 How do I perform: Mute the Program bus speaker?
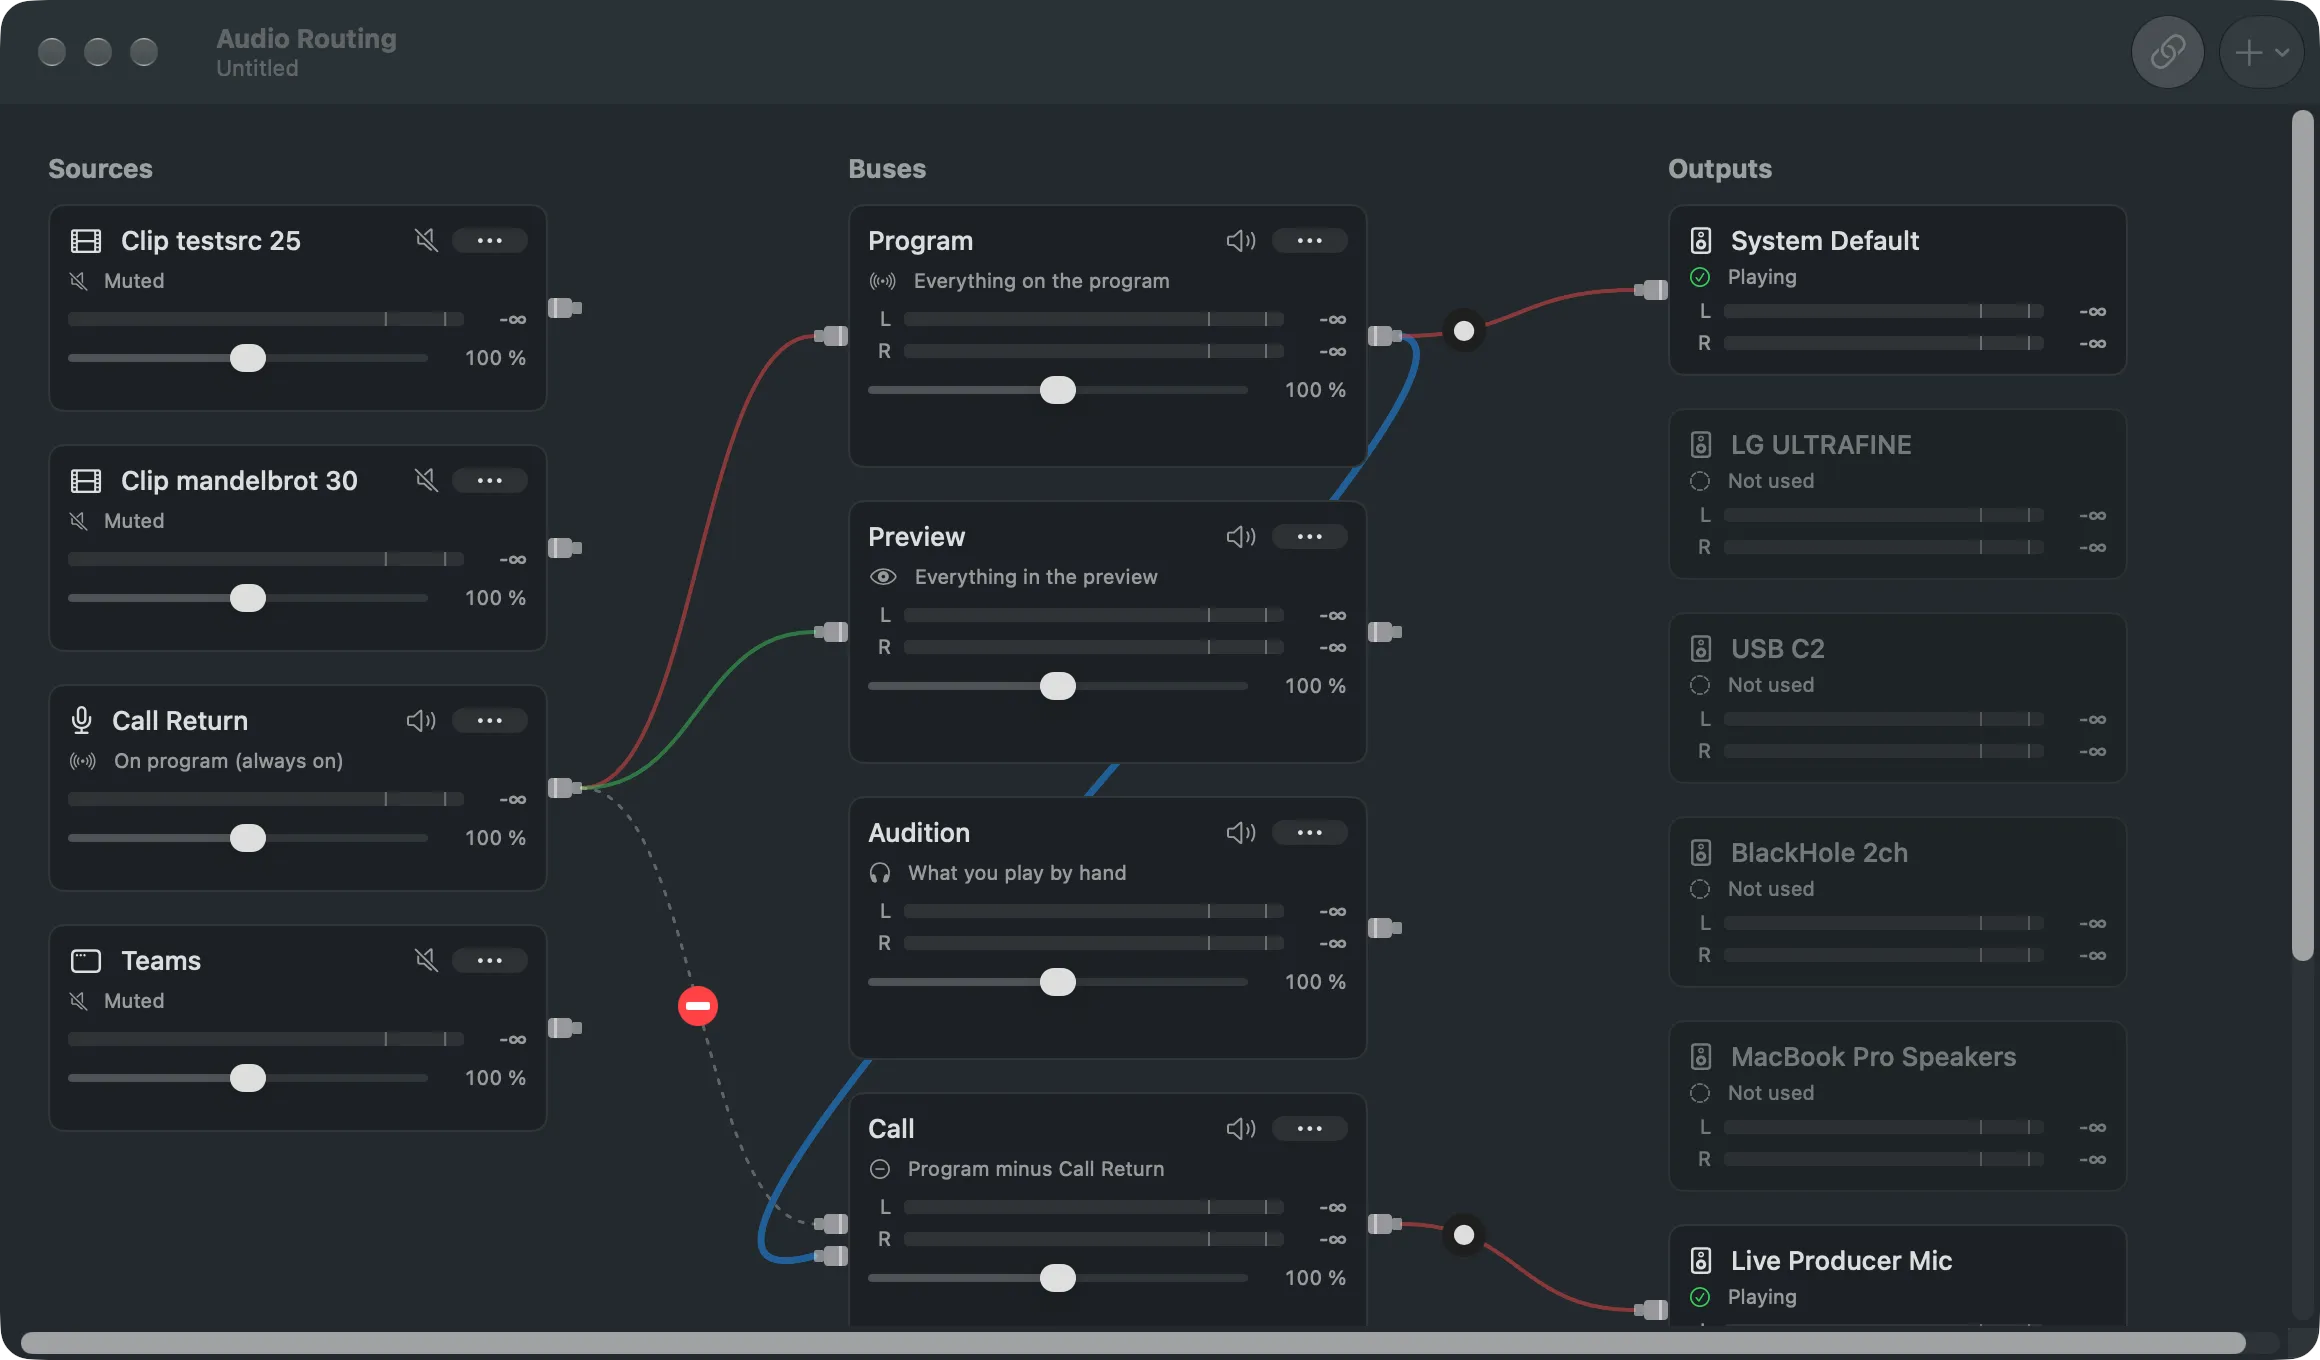[x=1241, y=240]
